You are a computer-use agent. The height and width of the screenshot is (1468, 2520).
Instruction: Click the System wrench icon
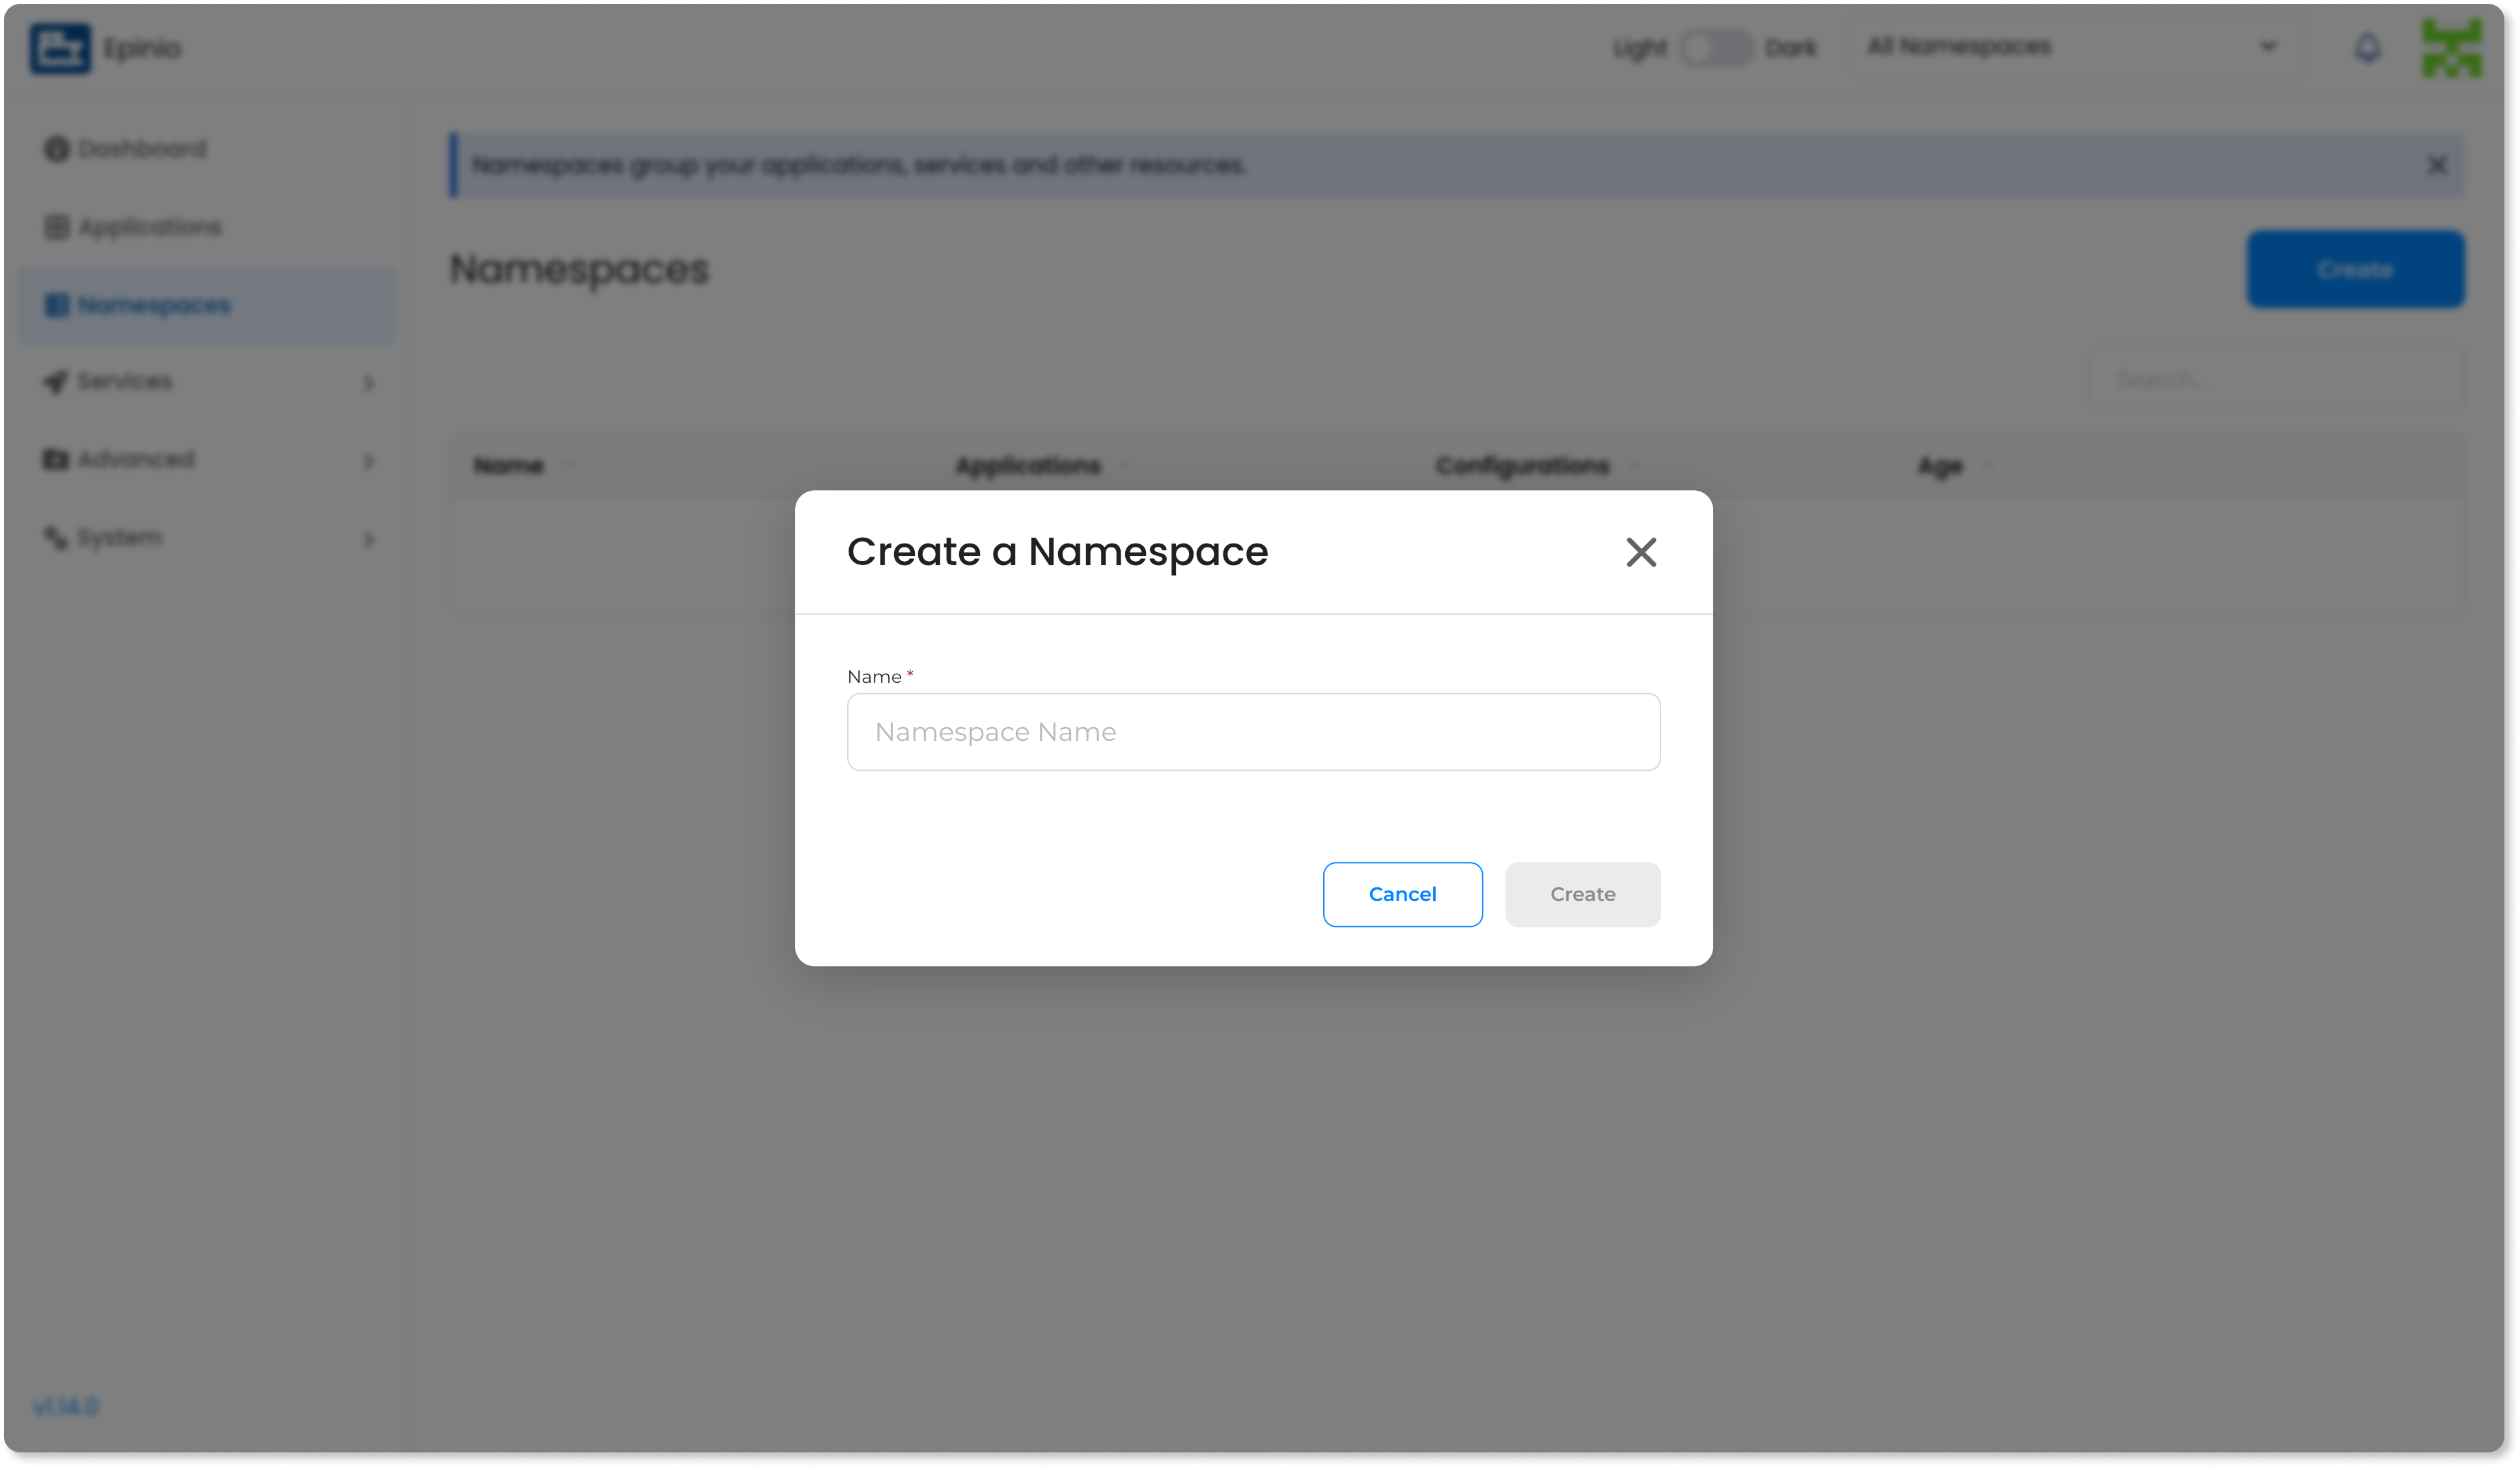(56, 538)
